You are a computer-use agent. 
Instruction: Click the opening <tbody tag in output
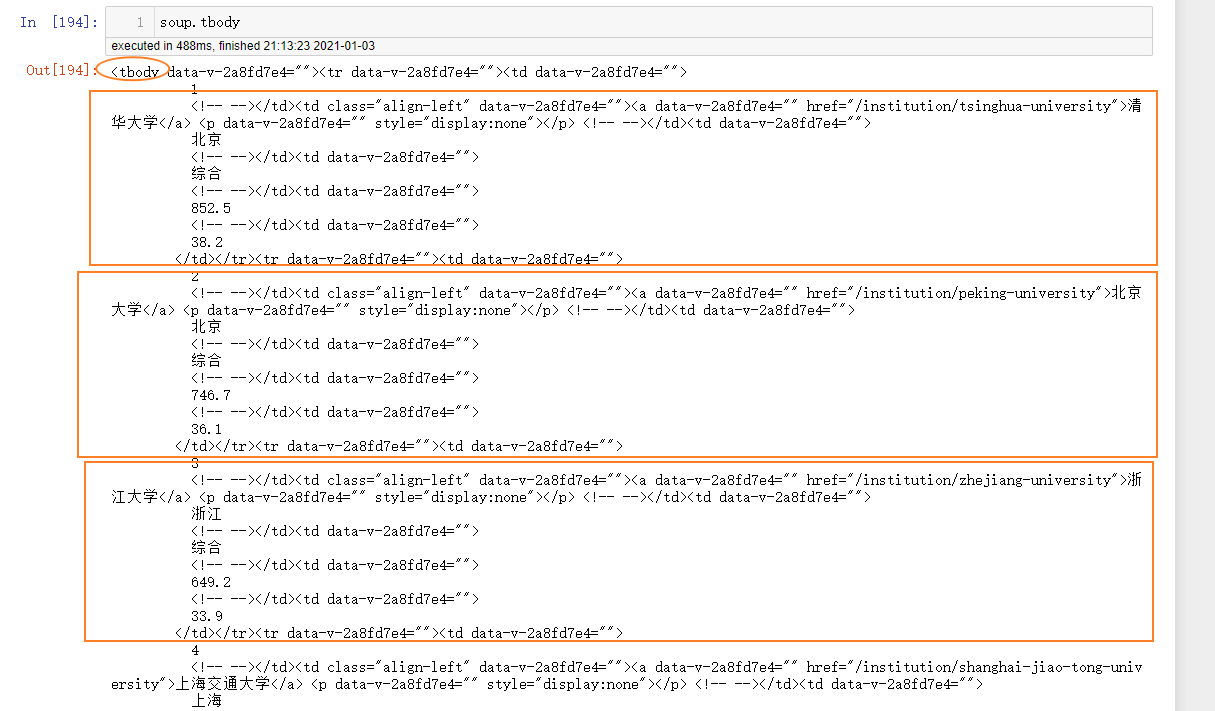click(135, 72)
